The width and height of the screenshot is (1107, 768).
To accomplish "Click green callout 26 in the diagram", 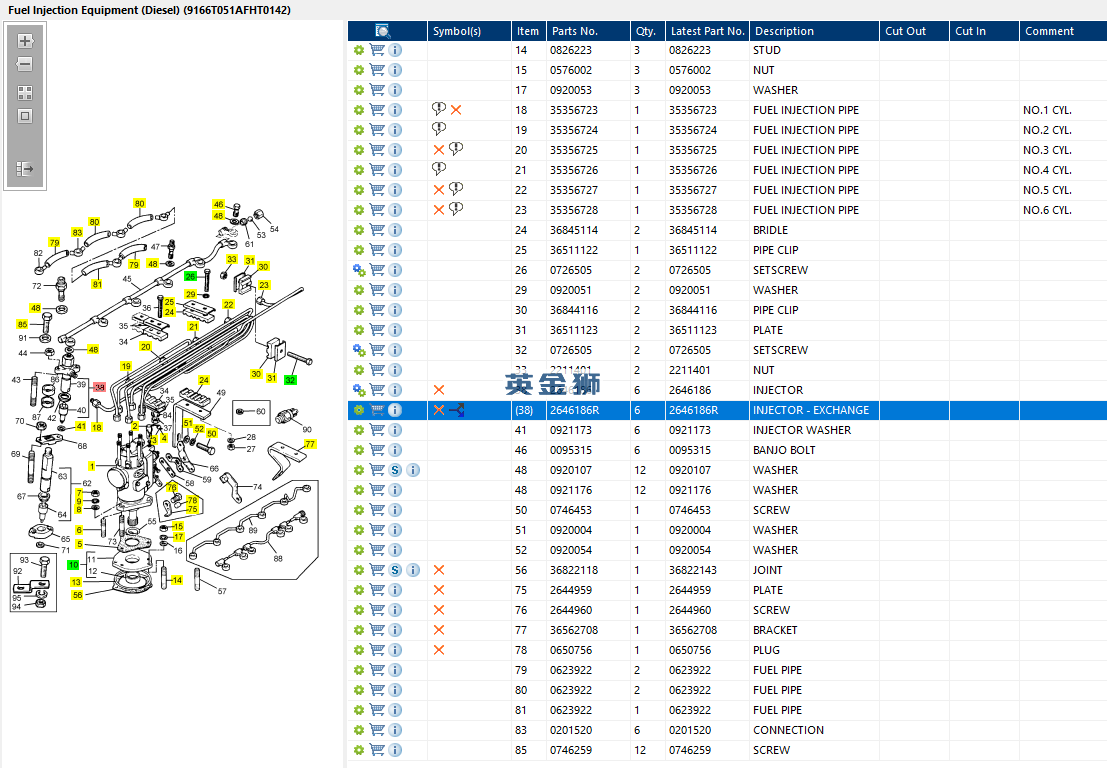I will click(x=191, y=277).
